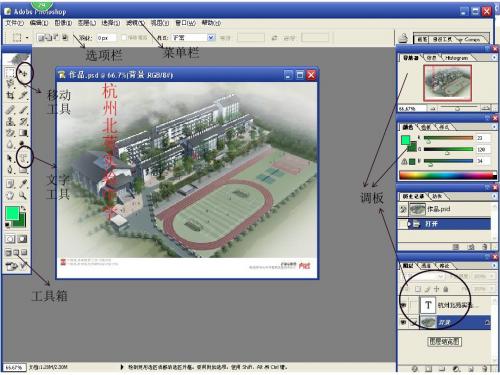Click the Navigator zoom-in mountains button
The height and width of the screenshot is (375, 500).
tap(486, 108)
